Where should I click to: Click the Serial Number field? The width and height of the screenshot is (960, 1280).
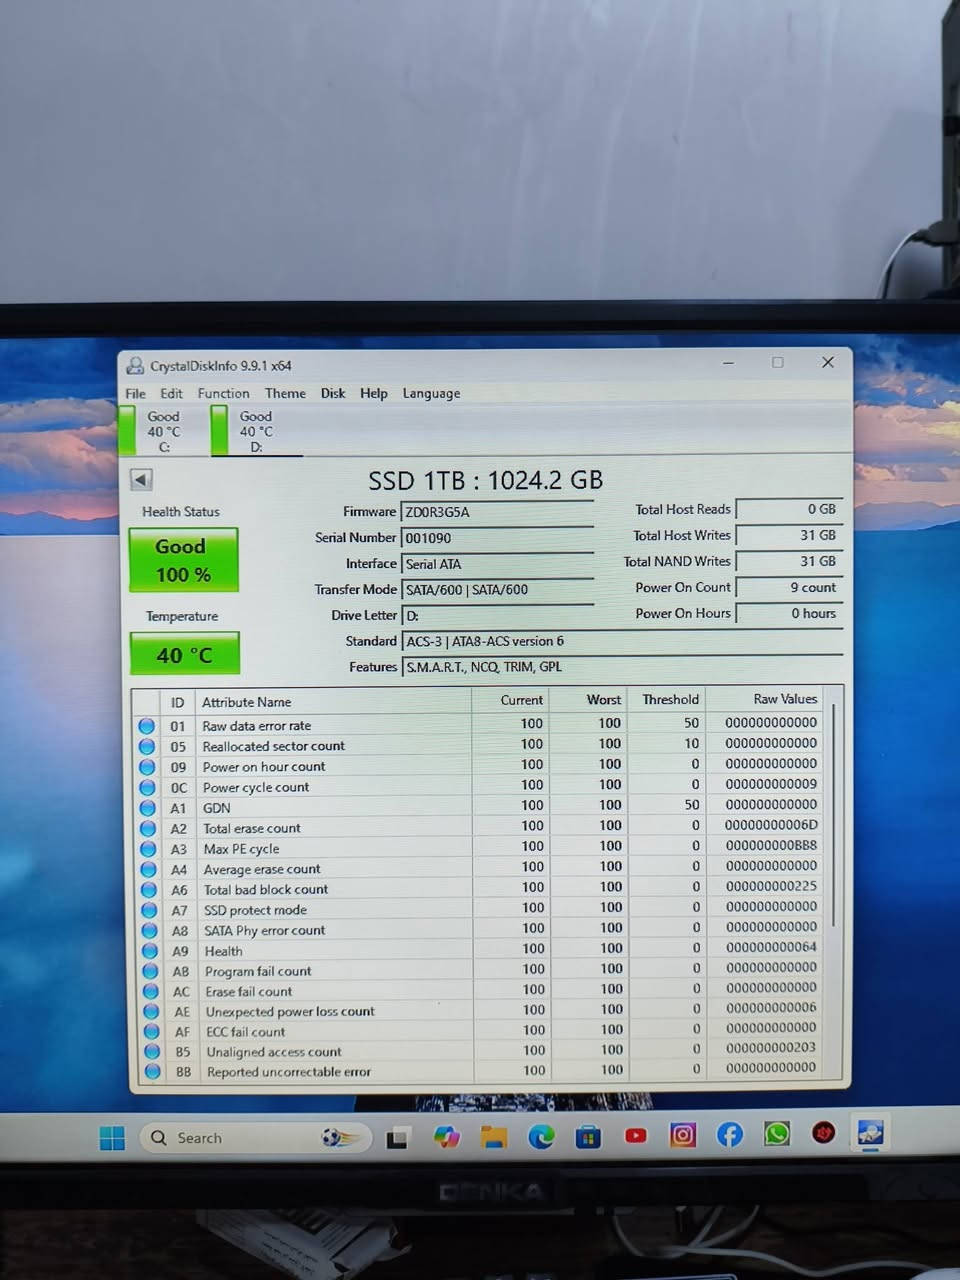pos(497,538)
